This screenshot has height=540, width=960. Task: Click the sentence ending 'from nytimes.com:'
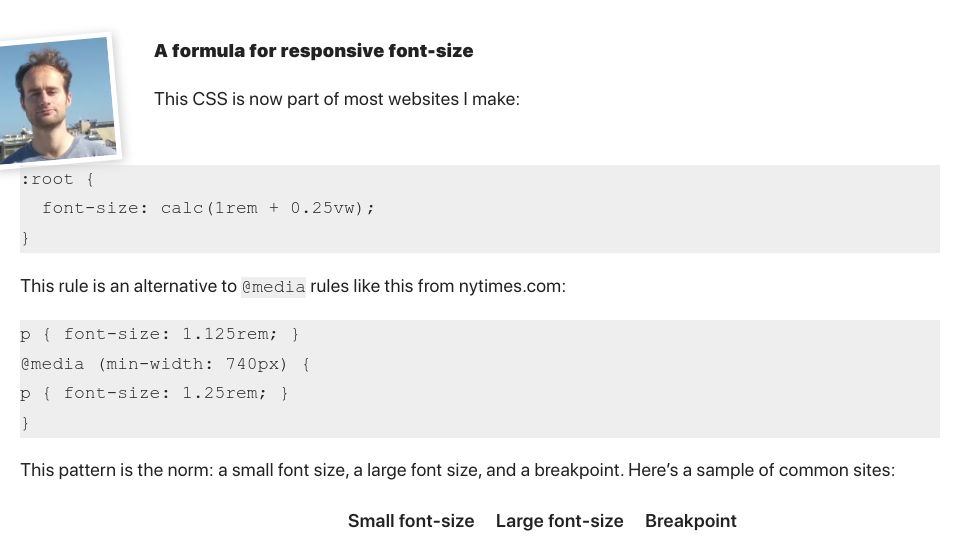point(293,287)
